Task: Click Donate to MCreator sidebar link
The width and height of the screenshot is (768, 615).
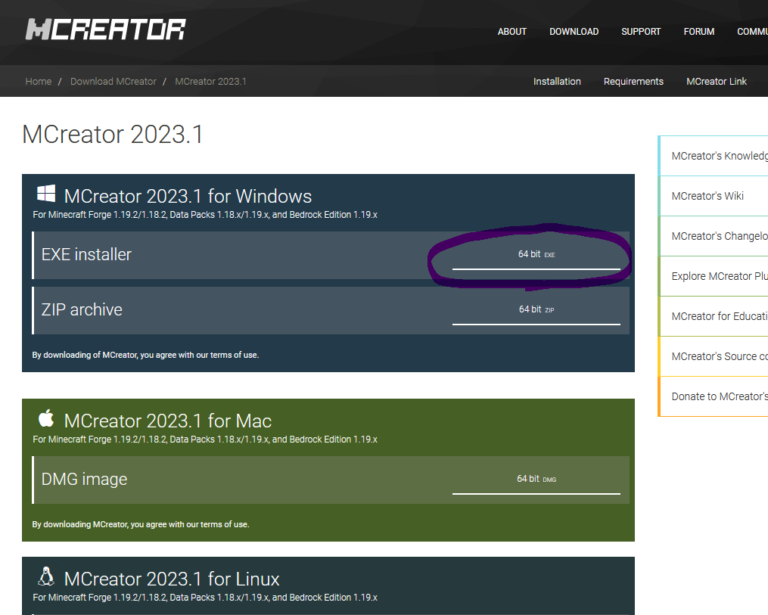Action: click(x=718, y=396)
